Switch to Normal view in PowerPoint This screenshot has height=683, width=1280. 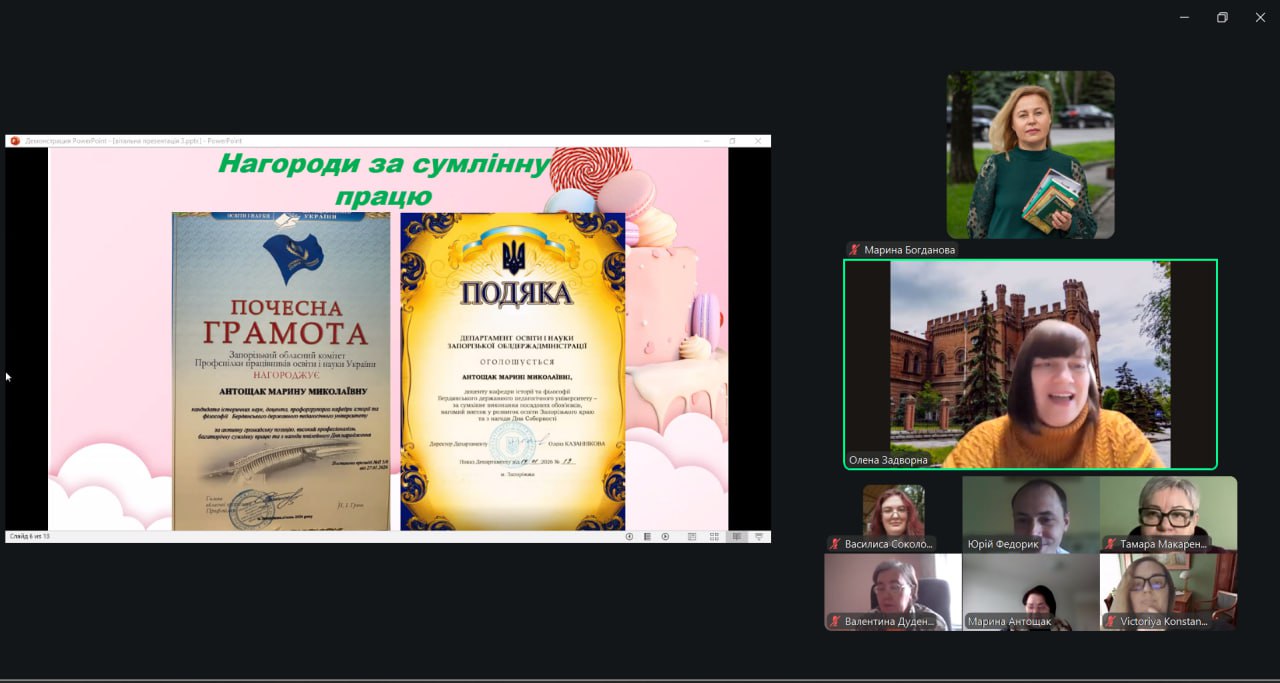pyautogui.click(x=692, y=537)
